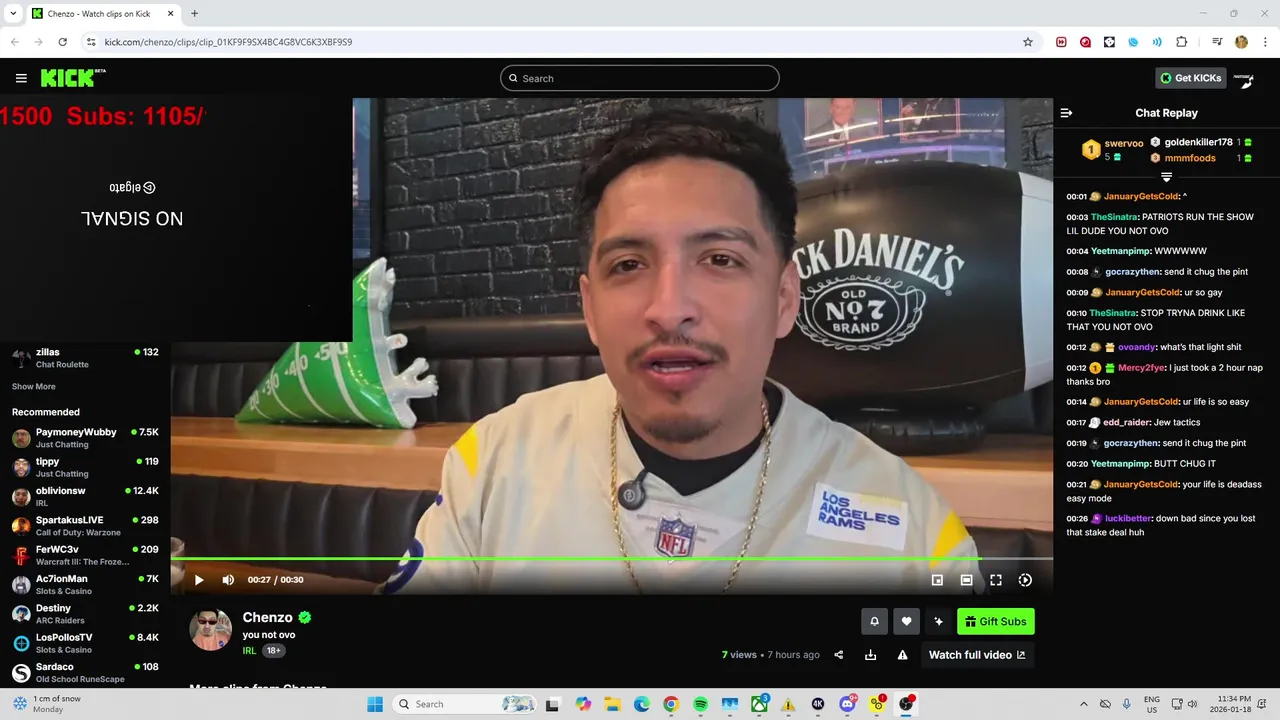Open the Chrome profile avatar
The height and width of the screenshot is (720, 1280).
coord(1241,42)
